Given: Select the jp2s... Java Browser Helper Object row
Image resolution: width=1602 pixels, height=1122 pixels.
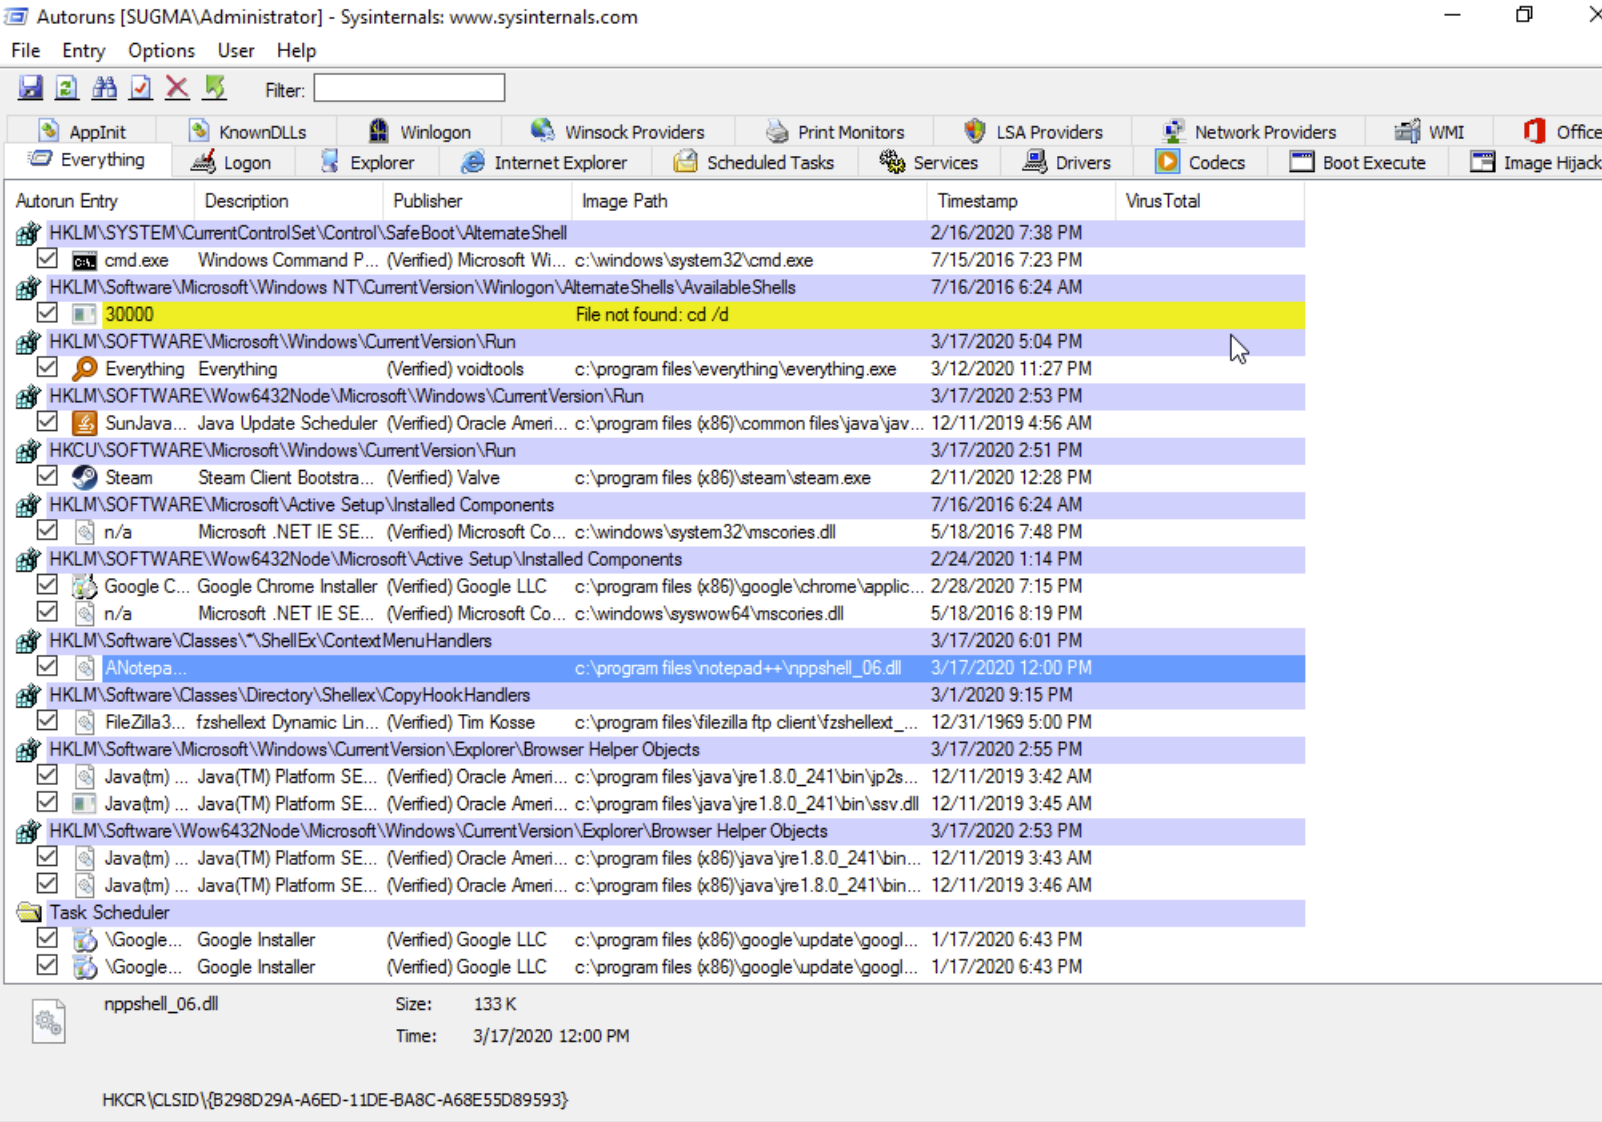Looking at the screenshot, I should click(x=660, y=777).
